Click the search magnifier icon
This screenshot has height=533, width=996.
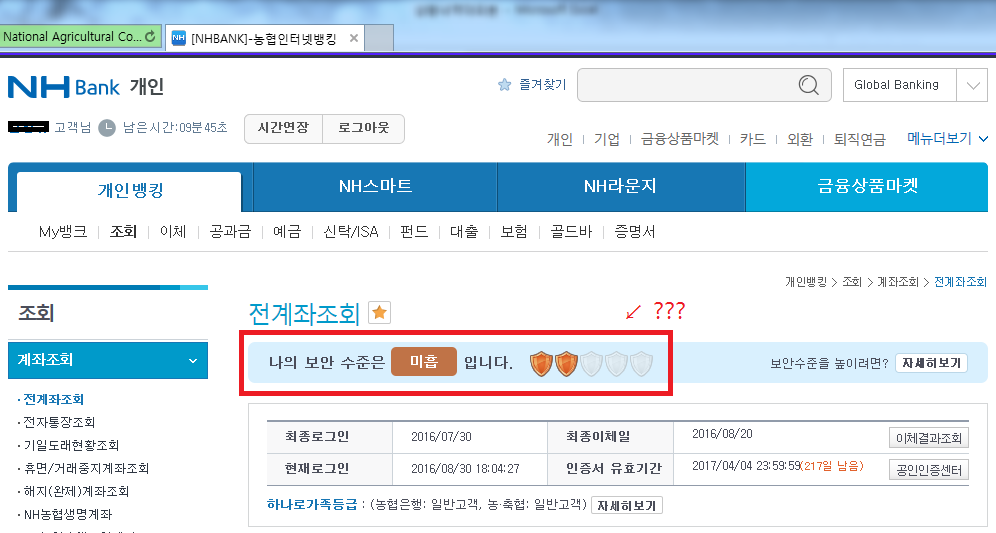[809, 85]
